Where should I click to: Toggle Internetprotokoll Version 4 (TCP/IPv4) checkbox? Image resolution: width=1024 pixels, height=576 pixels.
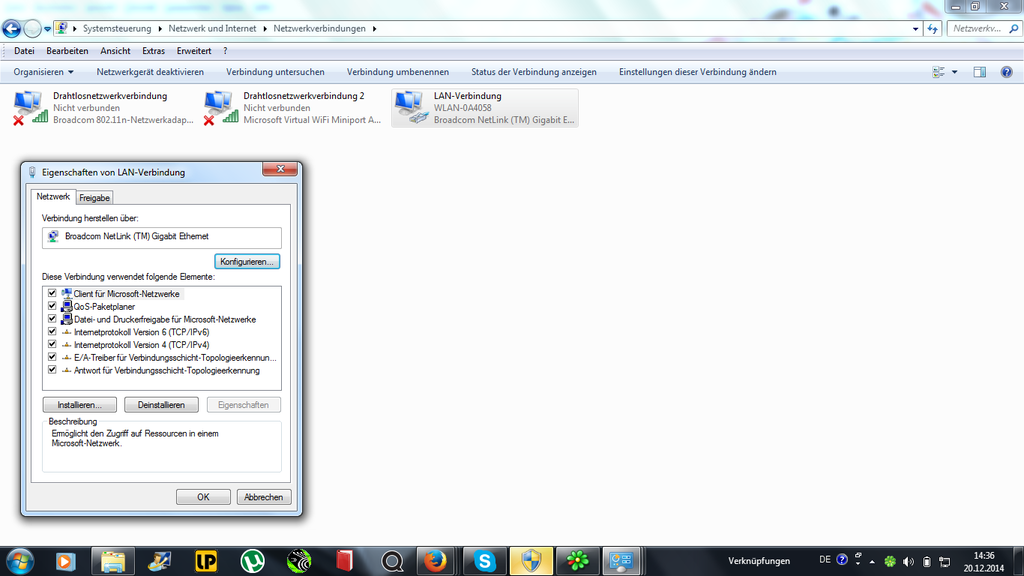click(52, 344)
